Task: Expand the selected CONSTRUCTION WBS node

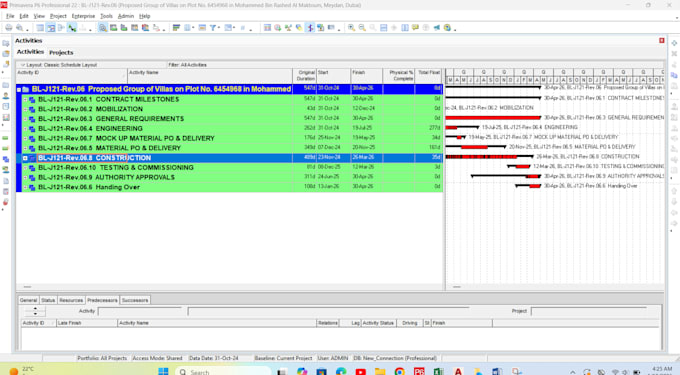Action: (x=25, y=158)
